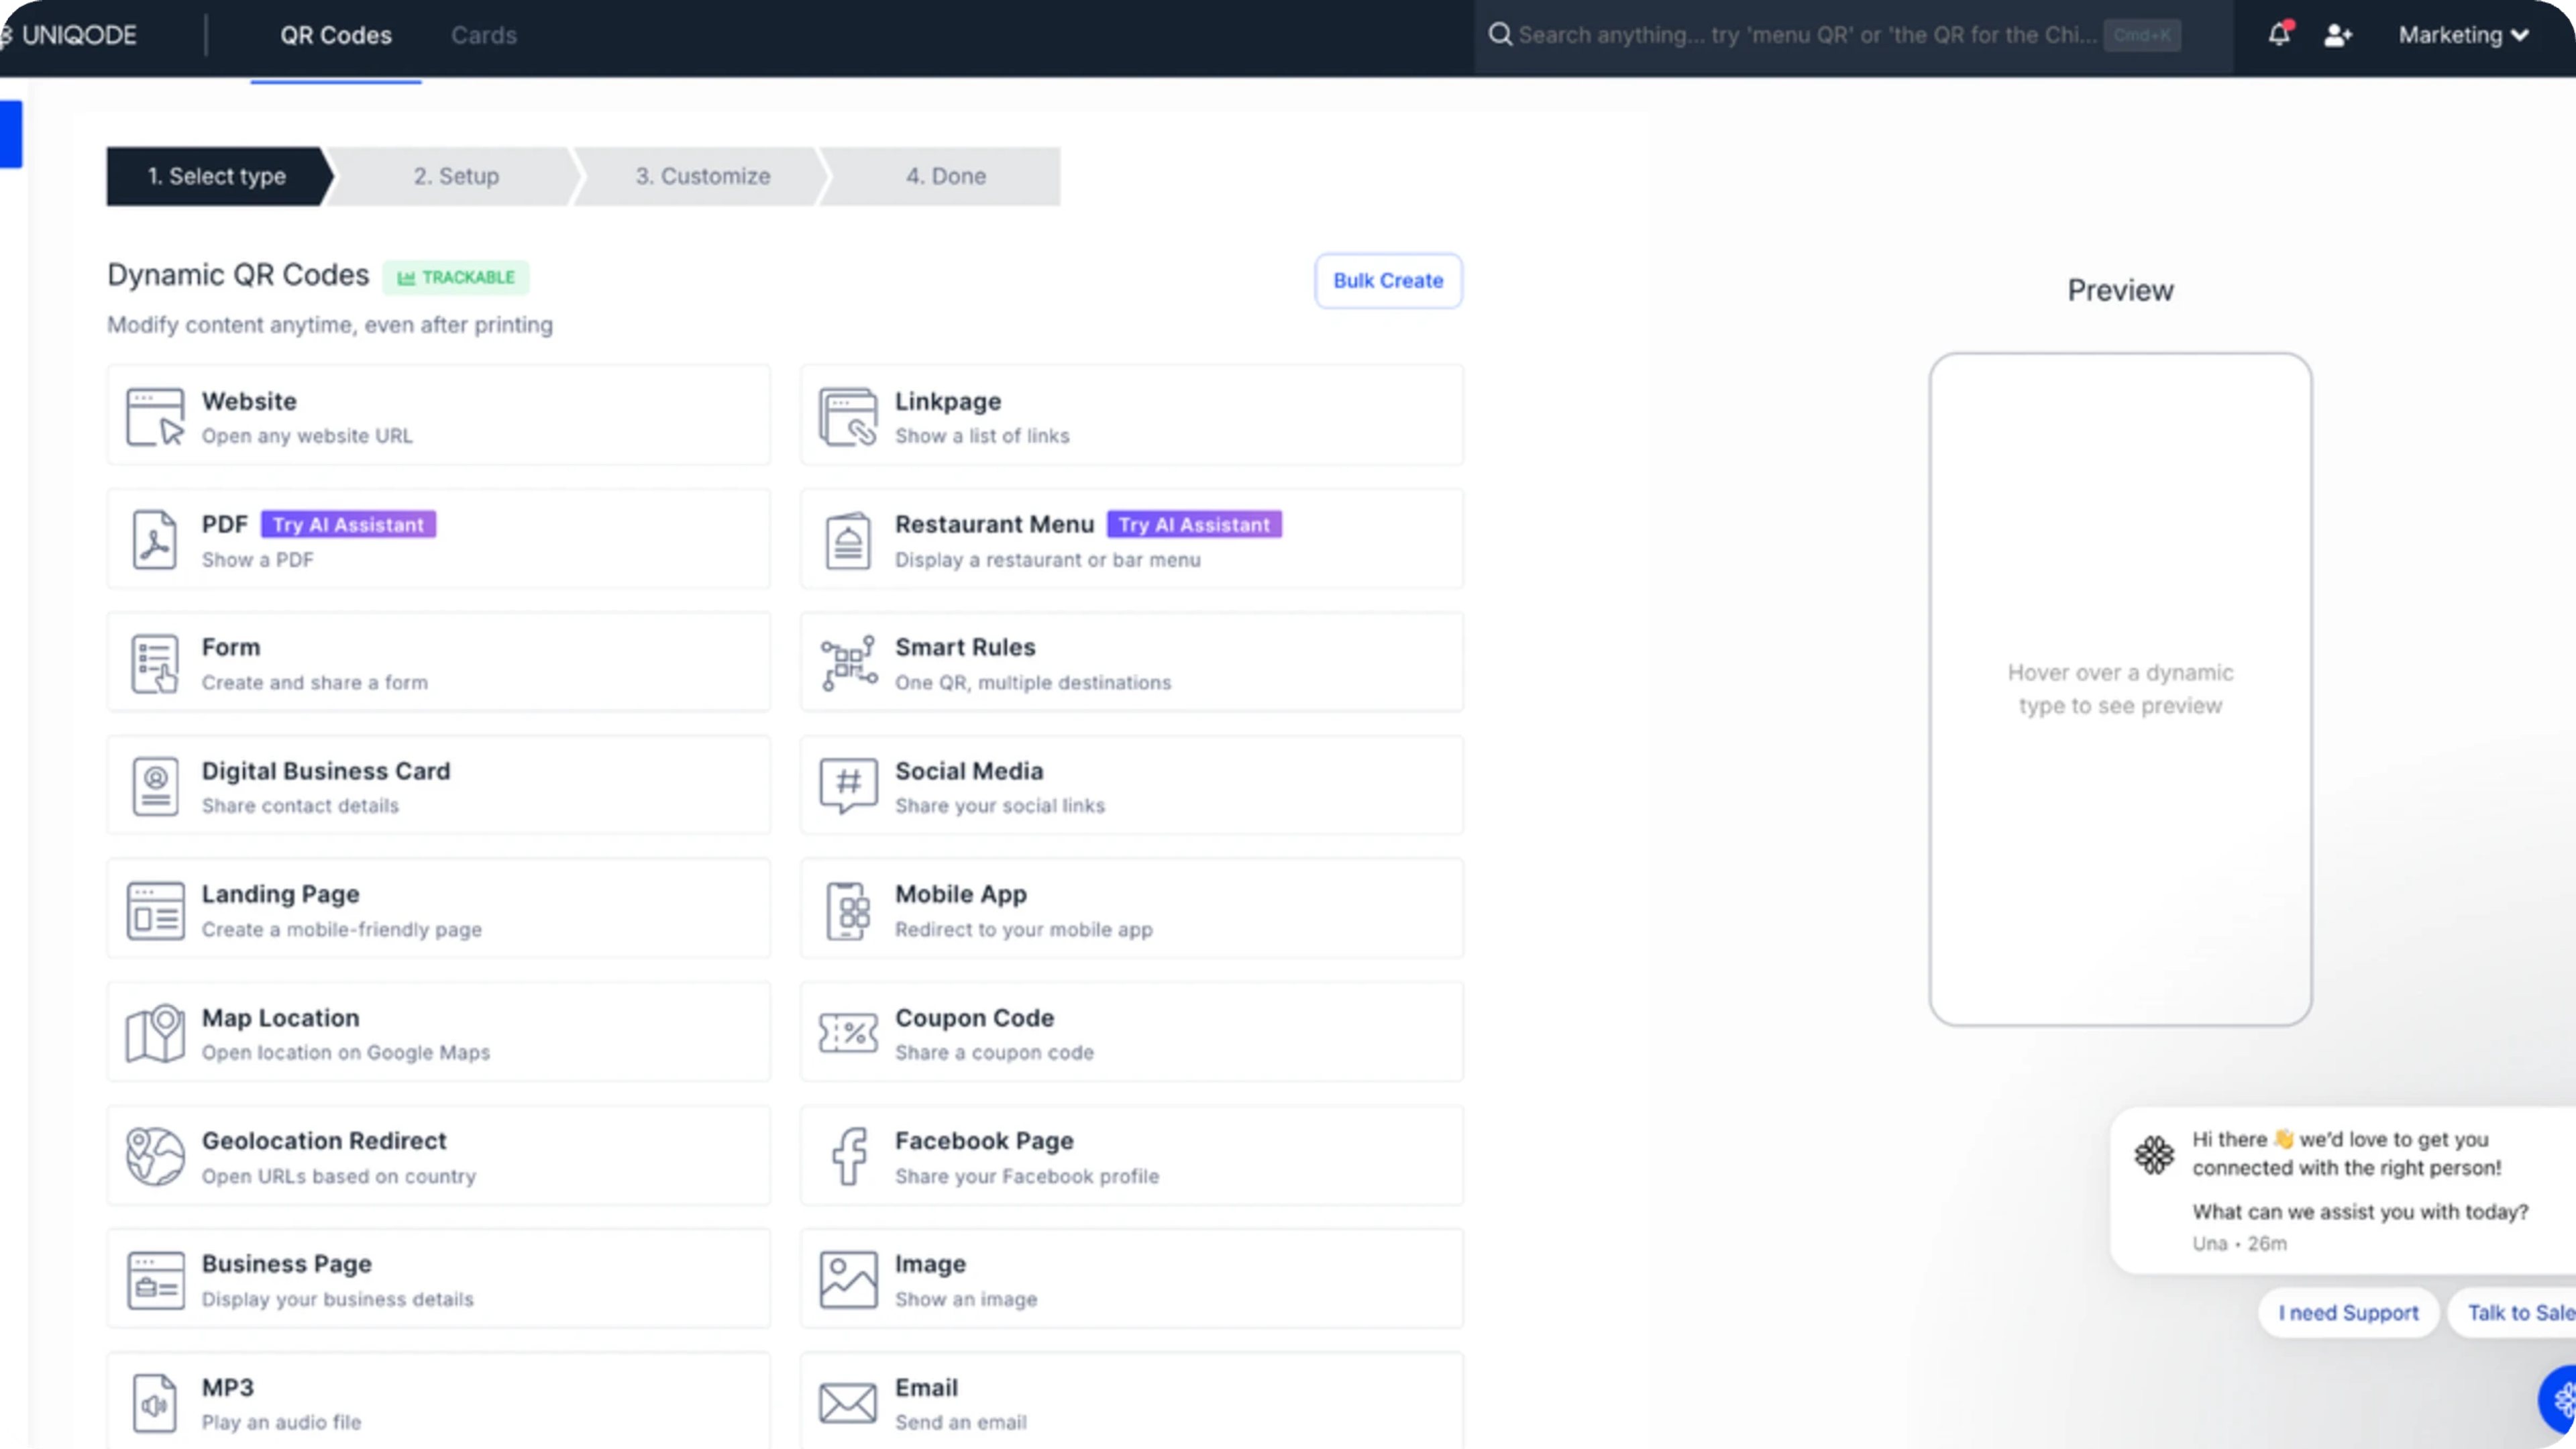2576x1449 pixels.
Task: Click Talk to Sales button
Action: pos(2512,1313)
